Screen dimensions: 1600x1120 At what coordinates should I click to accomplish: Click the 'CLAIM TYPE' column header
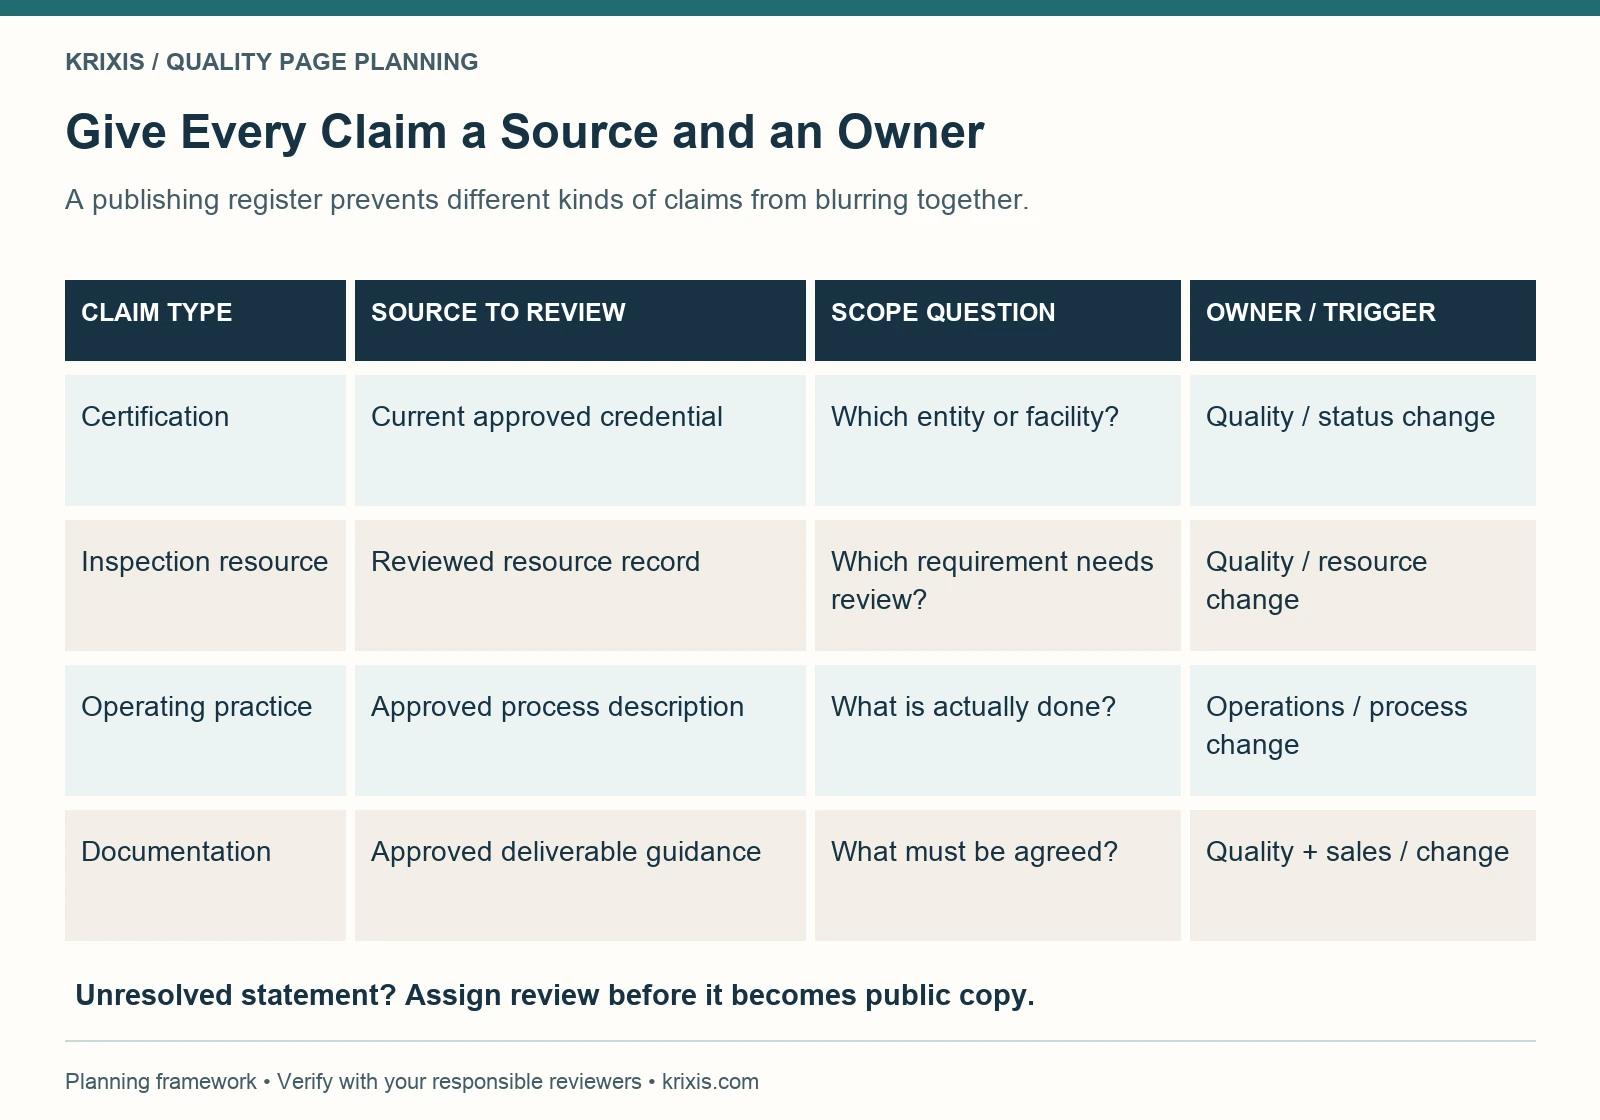coord(205,320)
